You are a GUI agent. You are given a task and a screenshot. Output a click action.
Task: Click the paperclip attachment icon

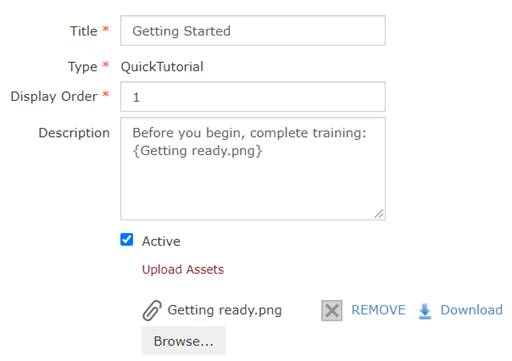[152, 310]
